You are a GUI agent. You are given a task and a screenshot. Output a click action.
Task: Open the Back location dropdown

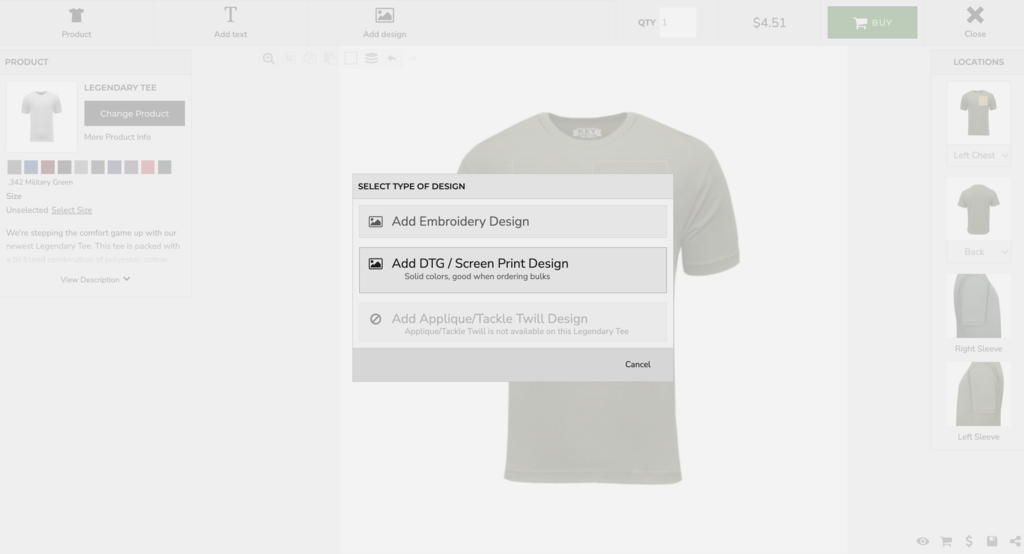coord(979,252)
